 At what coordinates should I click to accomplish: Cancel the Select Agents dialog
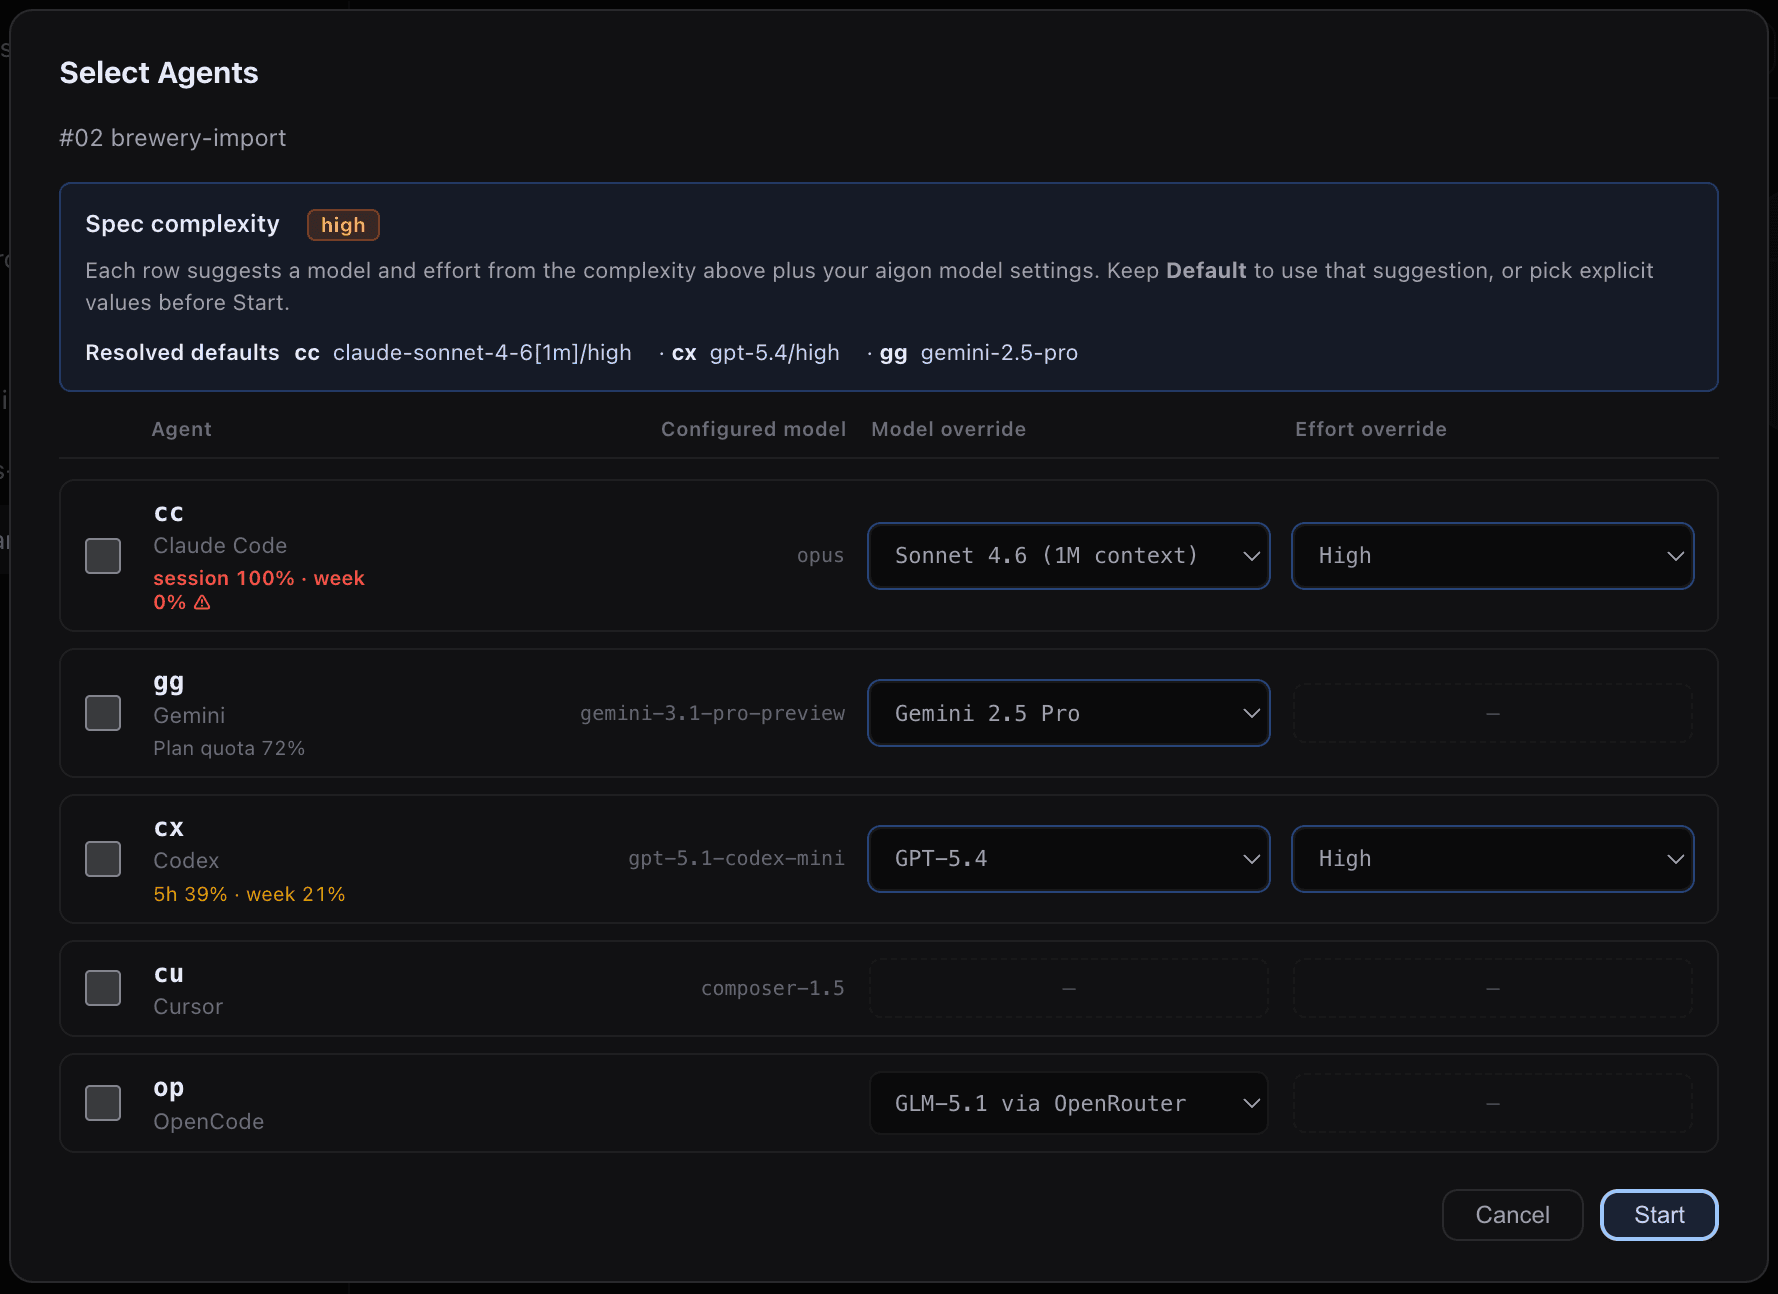click(x=1512, y=1214)
